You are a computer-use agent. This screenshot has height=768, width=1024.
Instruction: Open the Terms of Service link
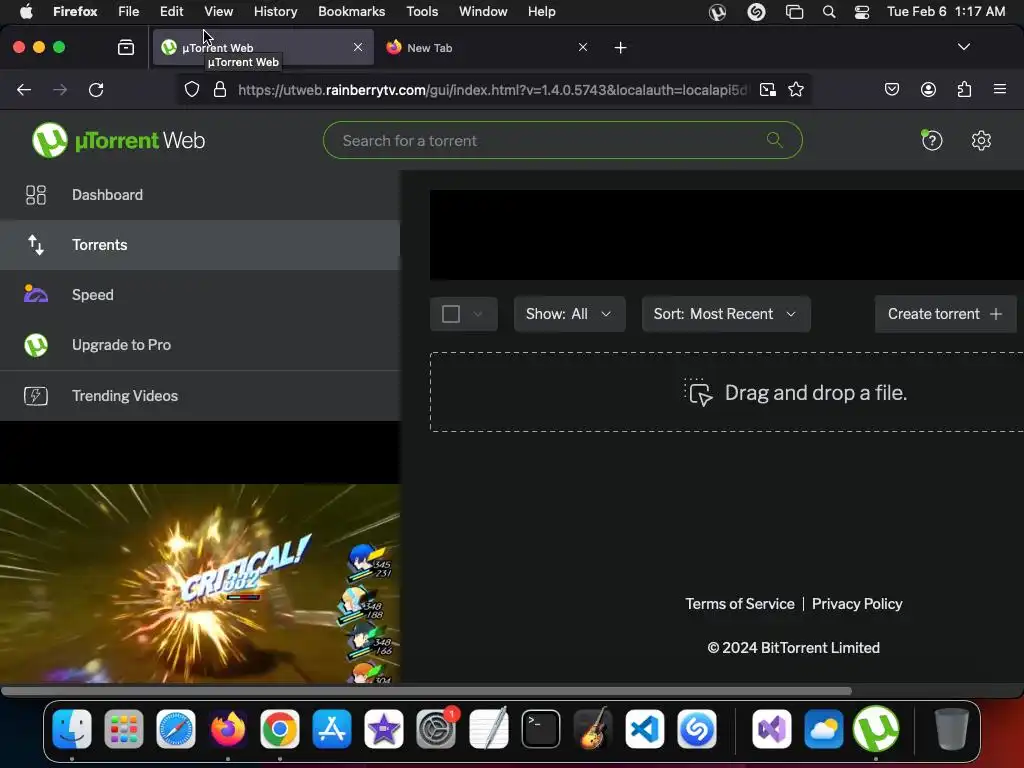coord(740,604)
